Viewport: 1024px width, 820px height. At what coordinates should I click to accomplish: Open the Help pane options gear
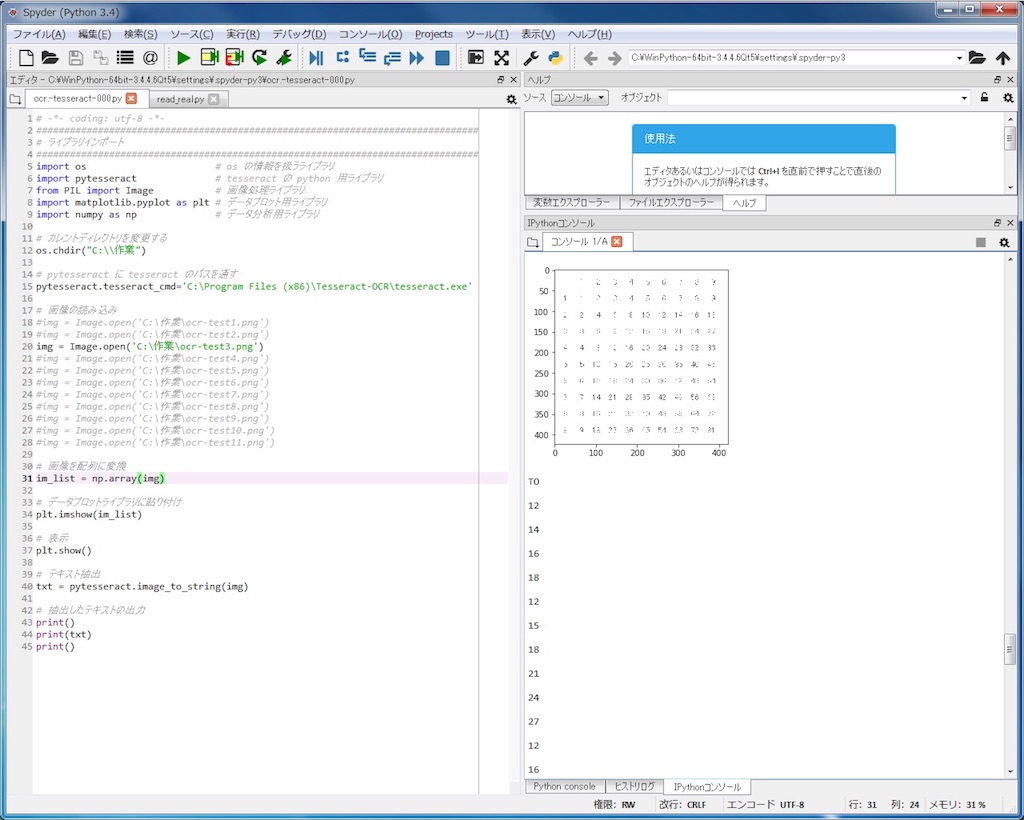(x=1008, y=98)
